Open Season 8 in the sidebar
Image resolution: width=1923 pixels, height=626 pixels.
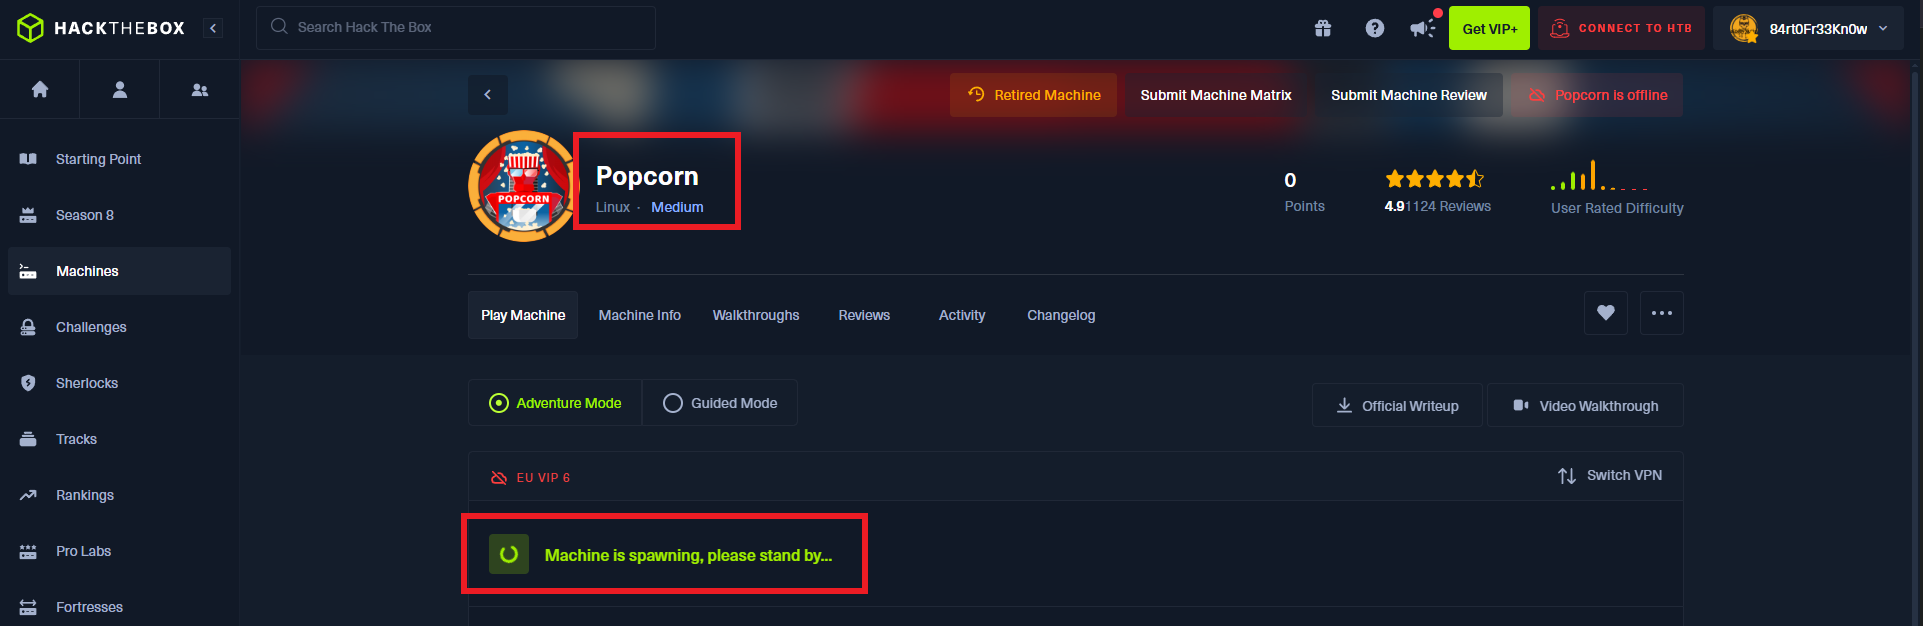pyautogui.click(x=119, y=215)
